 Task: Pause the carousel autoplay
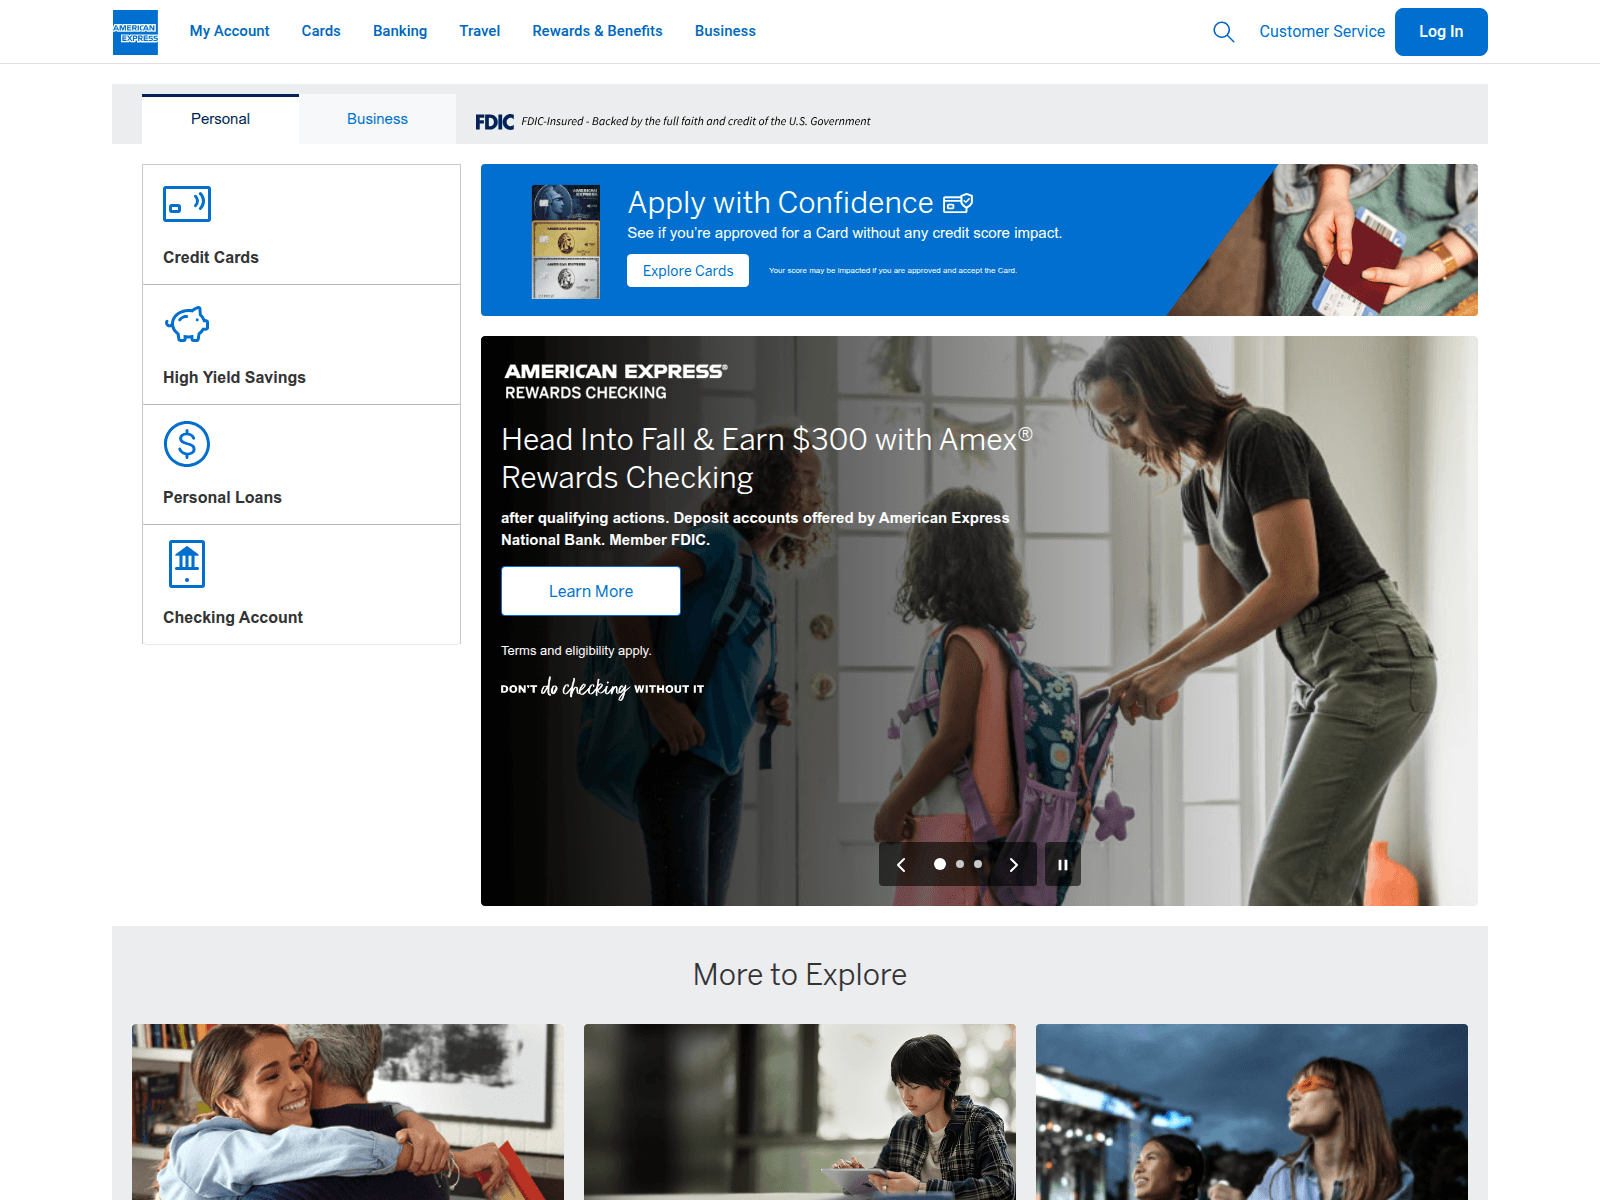1063,865
